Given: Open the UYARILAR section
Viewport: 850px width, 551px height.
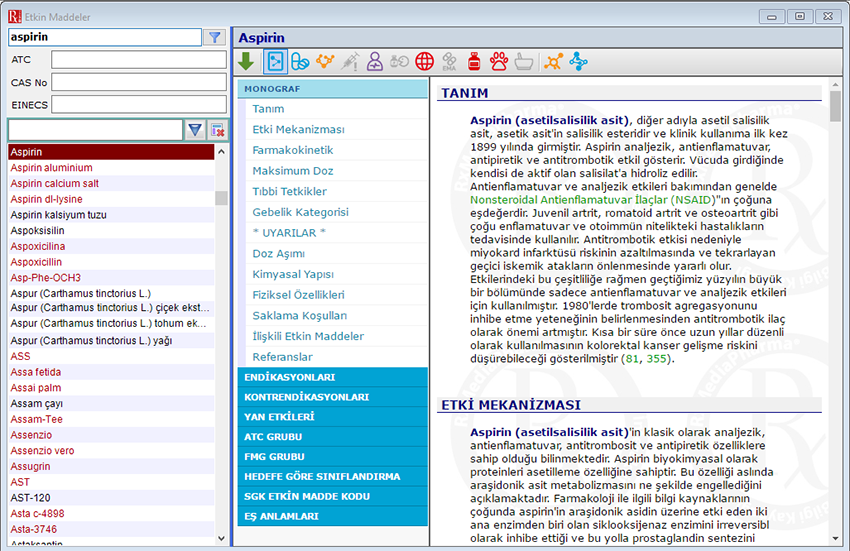Looking at the screenshot, I should coord(289,233).
